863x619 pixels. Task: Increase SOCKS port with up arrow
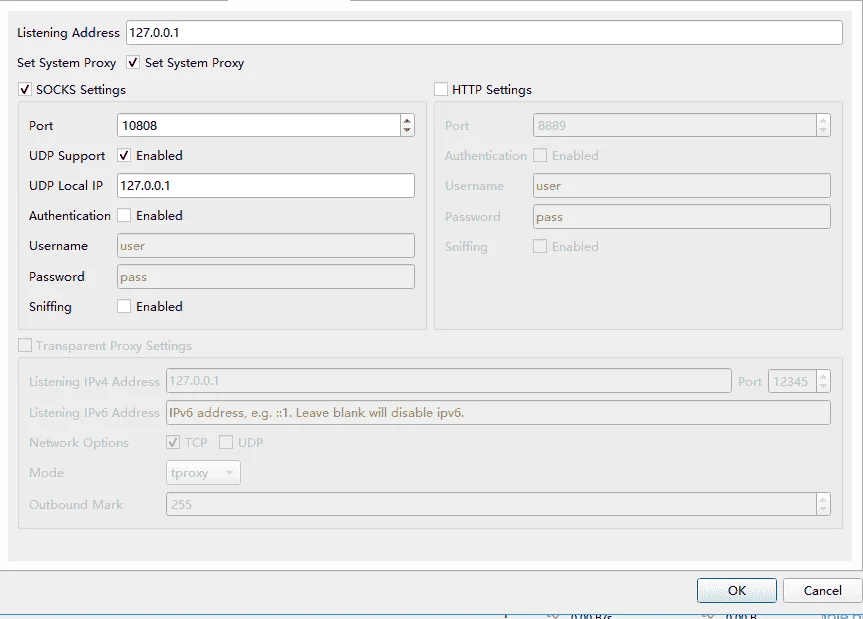click(407, 121)
